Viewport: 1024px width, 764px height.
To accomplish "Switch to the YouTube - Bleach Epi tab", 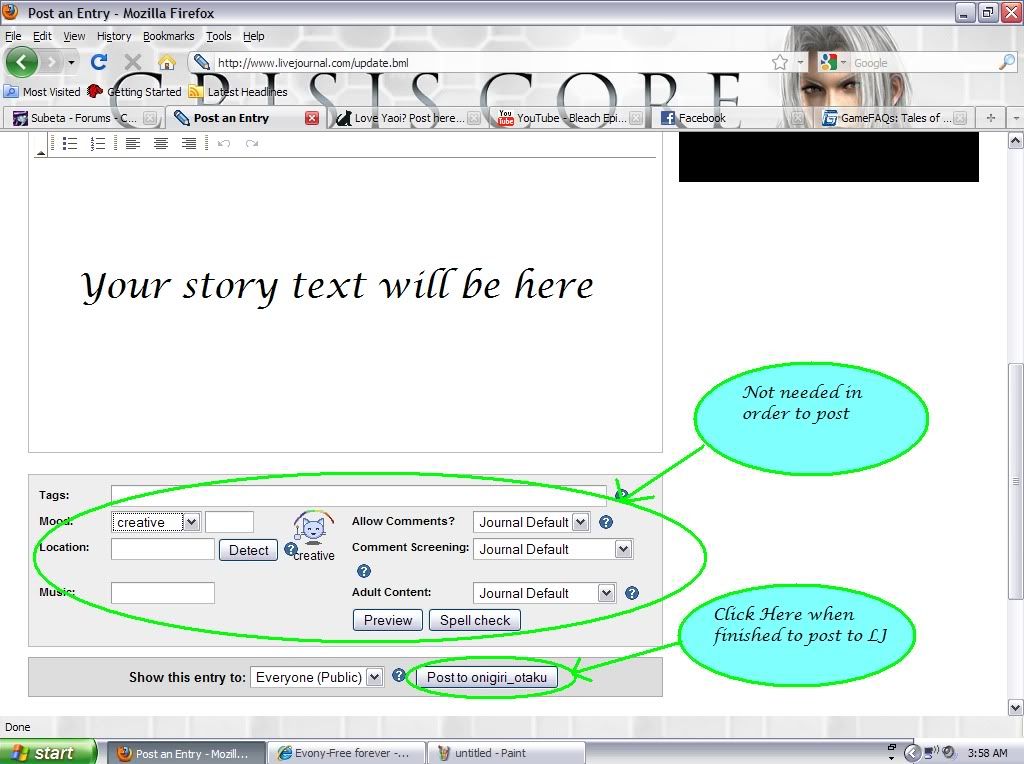I will [569, 118].
